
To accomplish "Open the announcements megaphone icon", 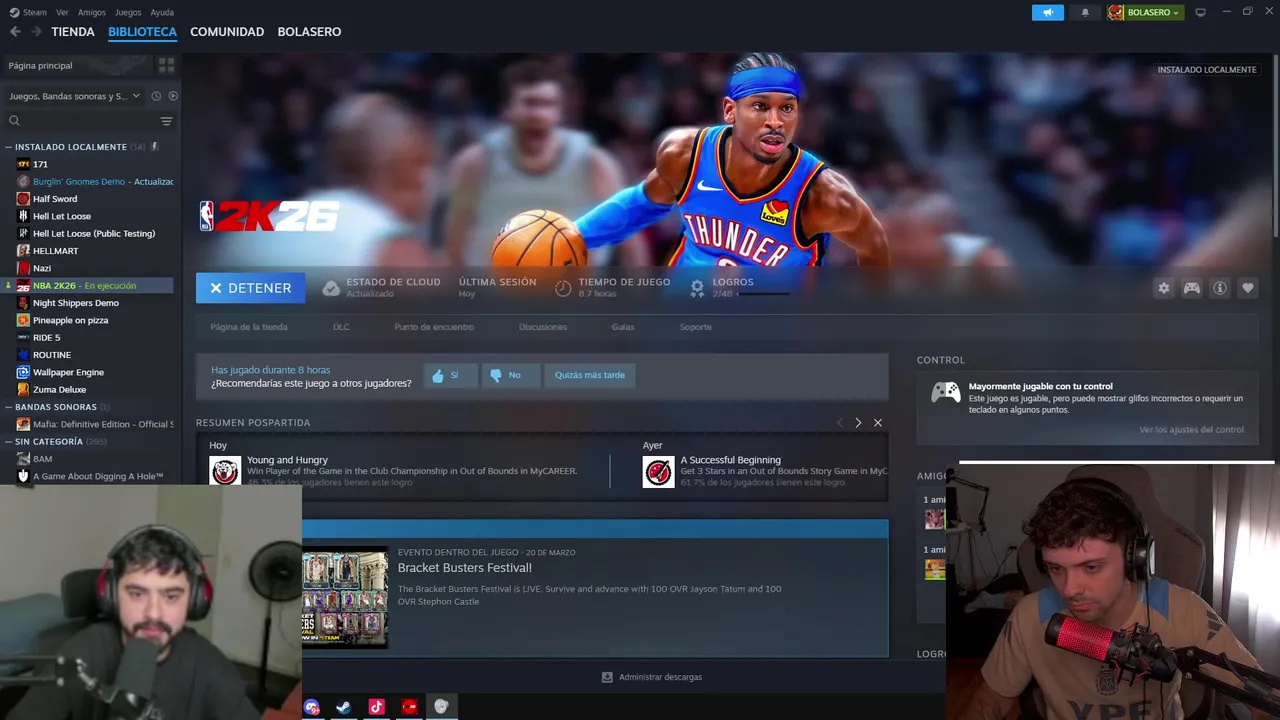I will [x=1047, y=12].
